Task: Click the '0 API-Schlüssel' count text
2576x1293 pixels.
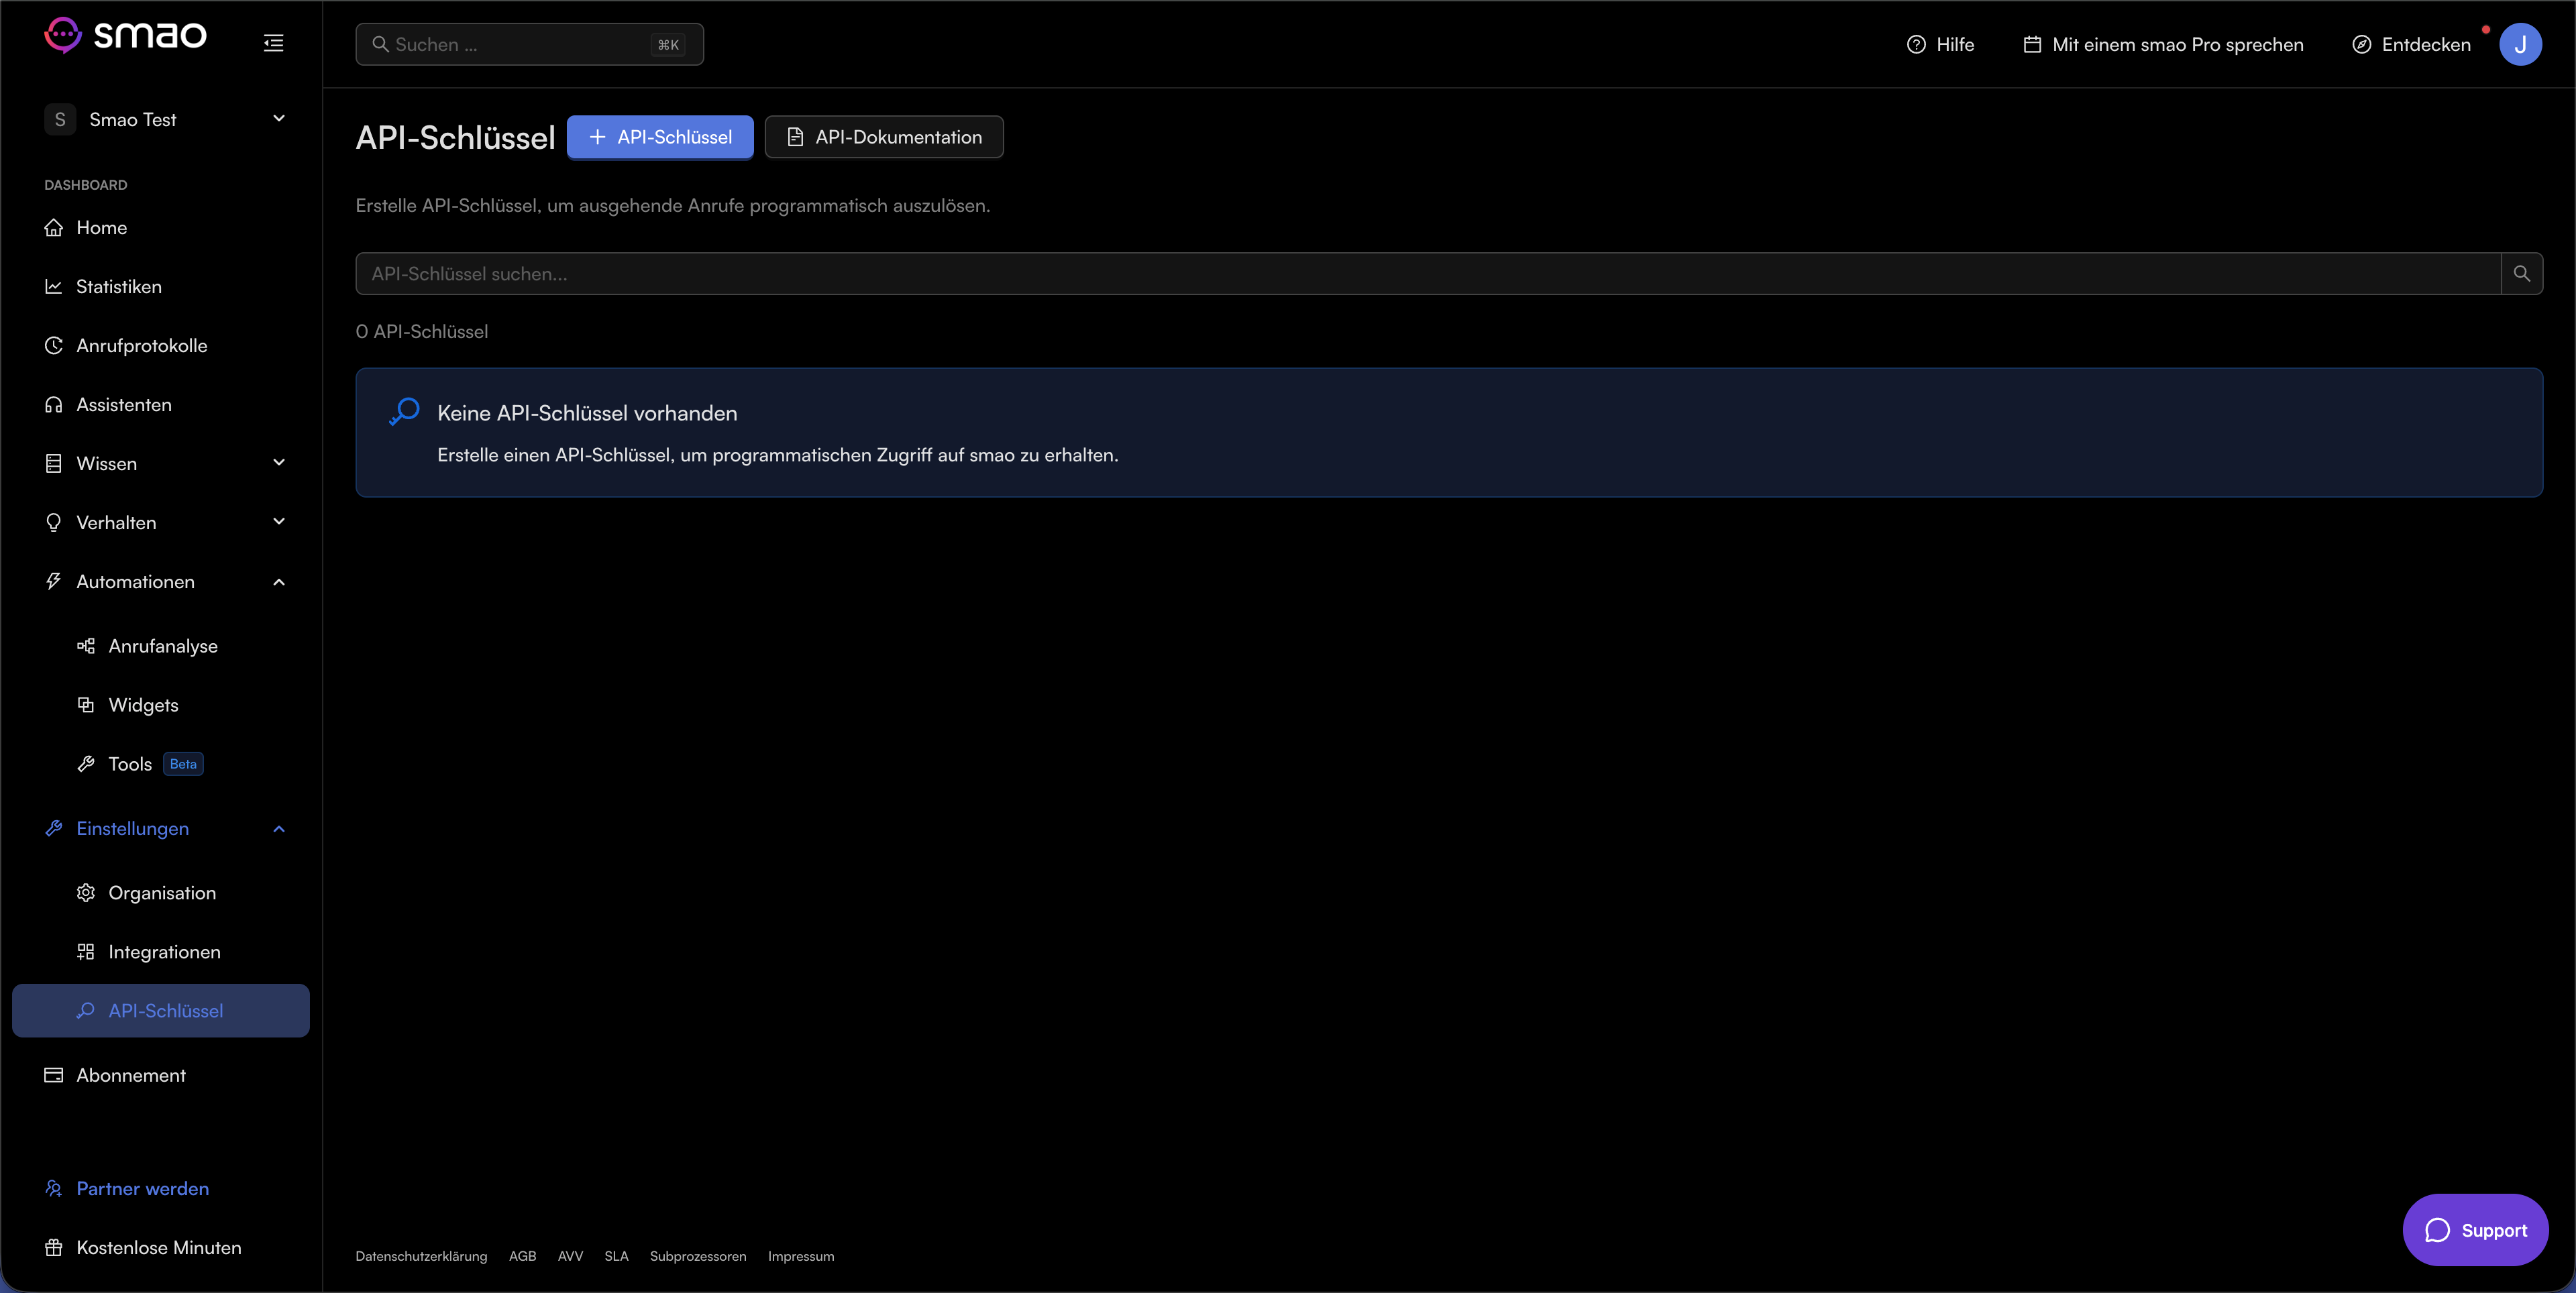Action: (x=422, y=332)
